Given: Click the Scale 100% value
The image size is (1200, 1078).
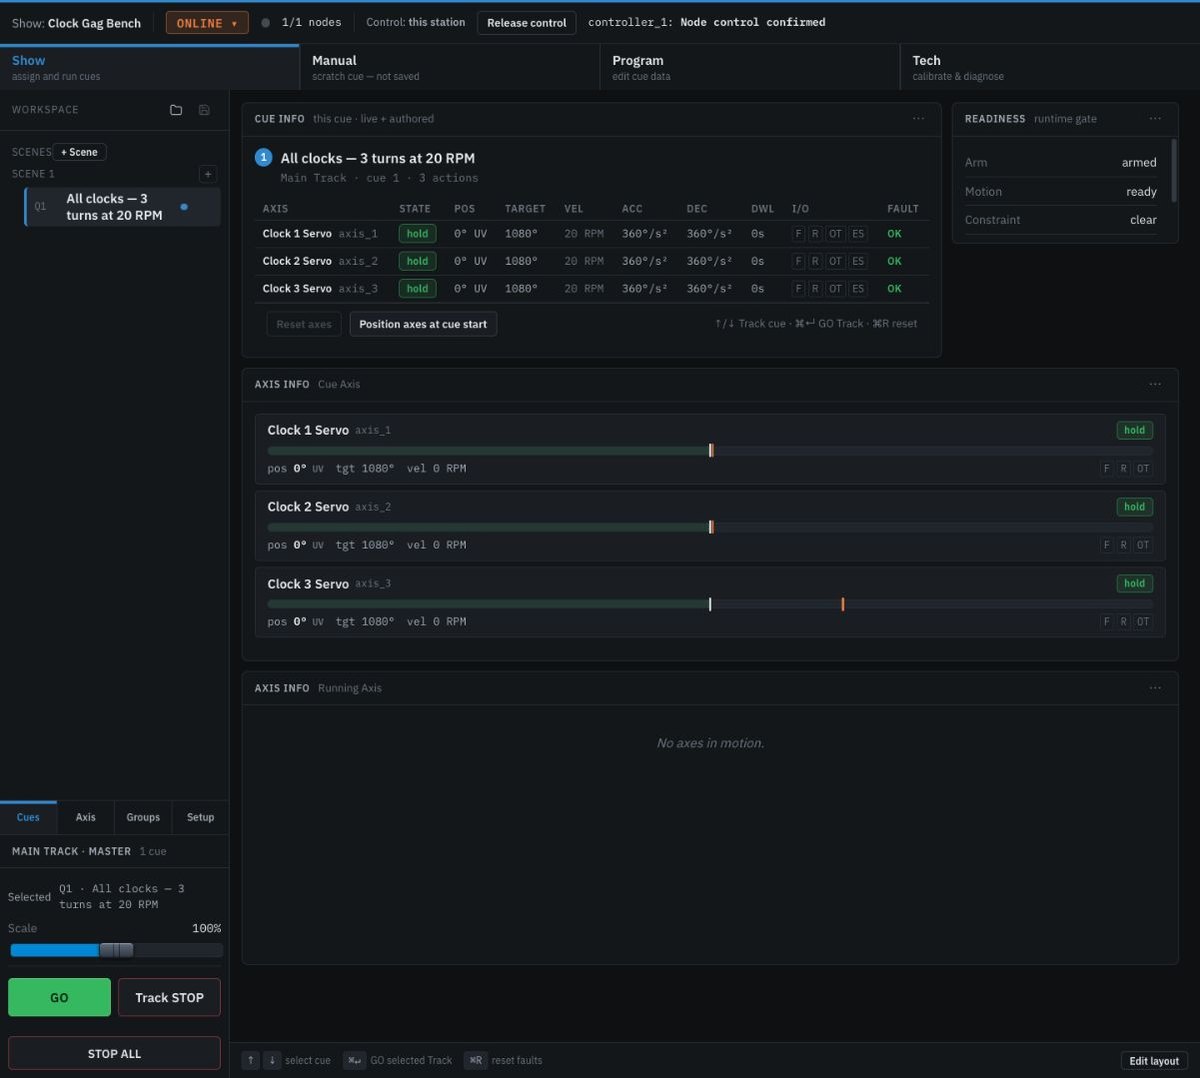Looking at the screenshot, I should [x=206, y=928].
